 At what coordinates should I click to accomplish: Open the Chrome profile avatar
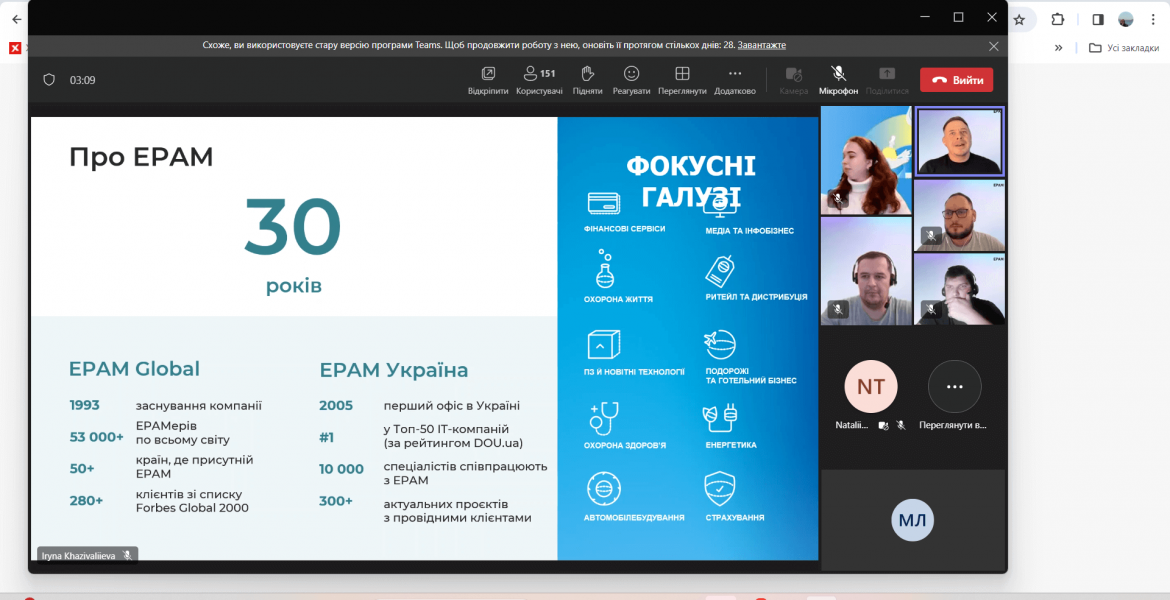coord(1125,20)
